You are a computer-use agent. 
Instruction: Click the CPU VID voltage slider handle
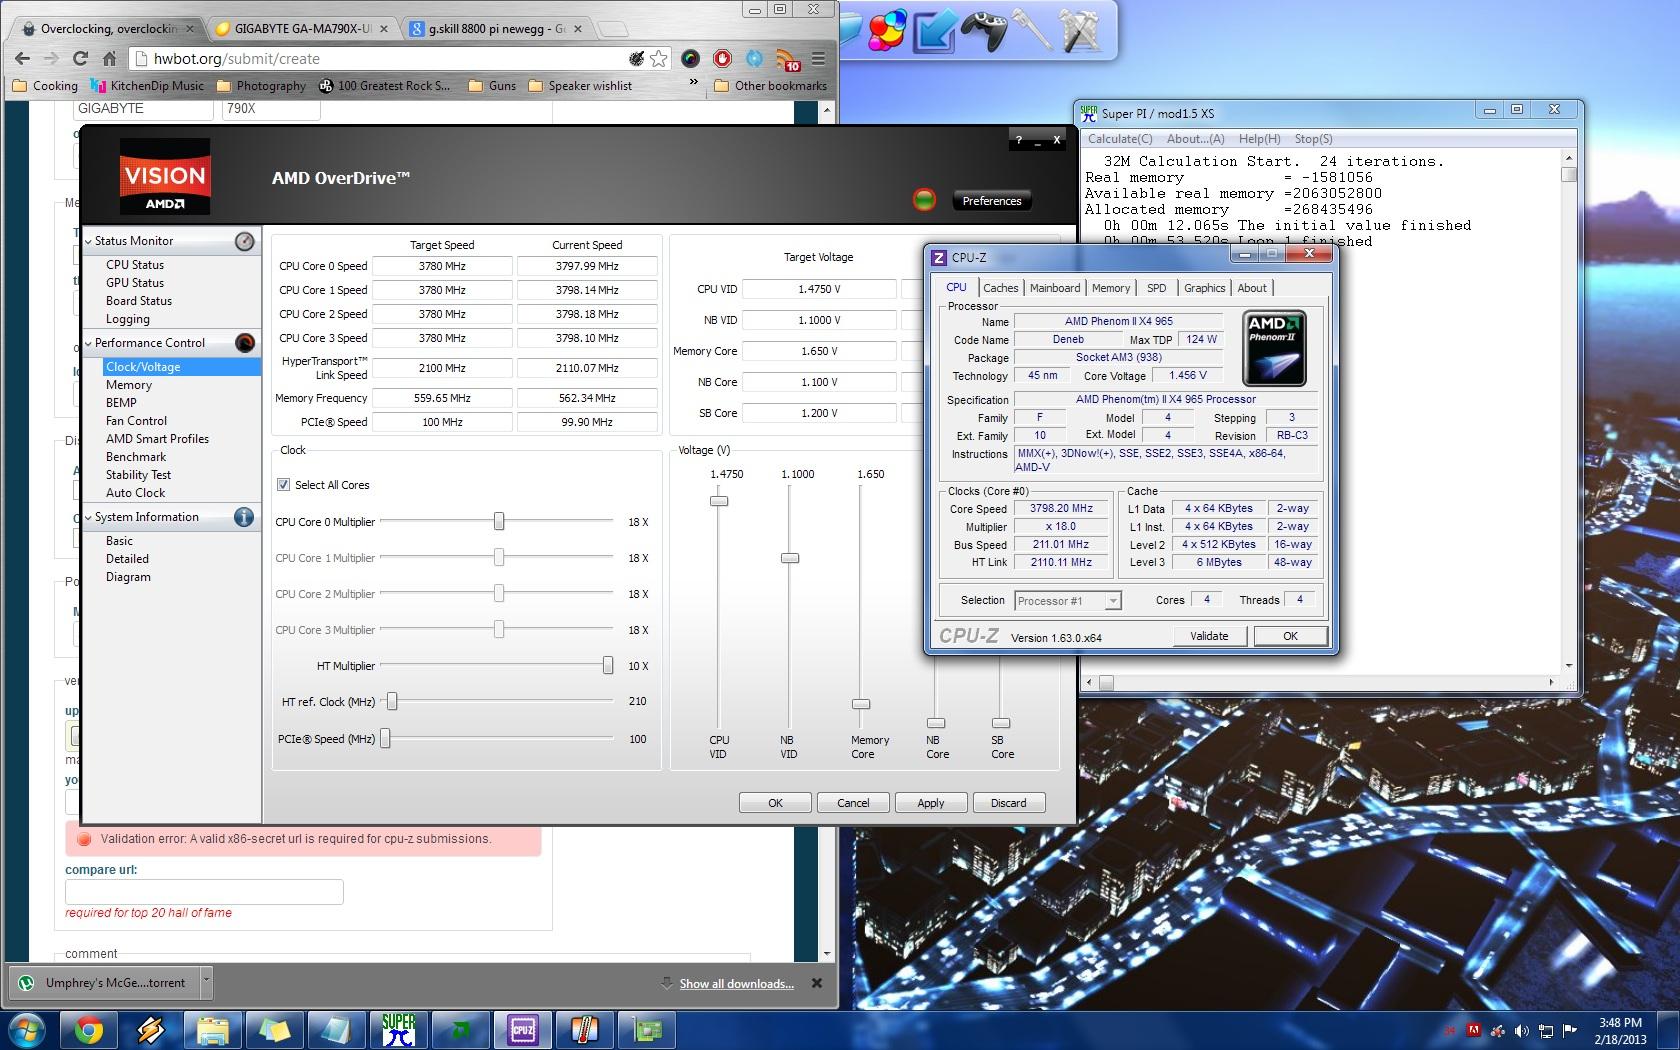719,500
